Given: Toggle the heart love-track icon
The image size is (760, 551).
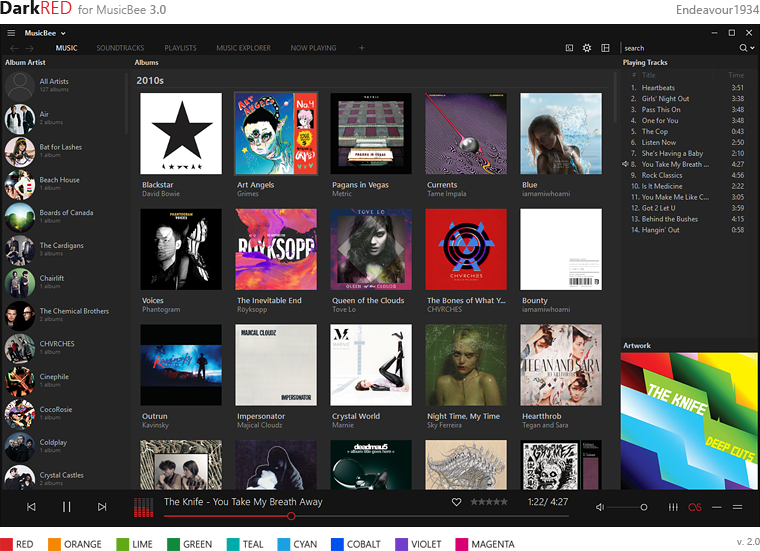Looking at the screenshot, I should (x=456, y=502).
